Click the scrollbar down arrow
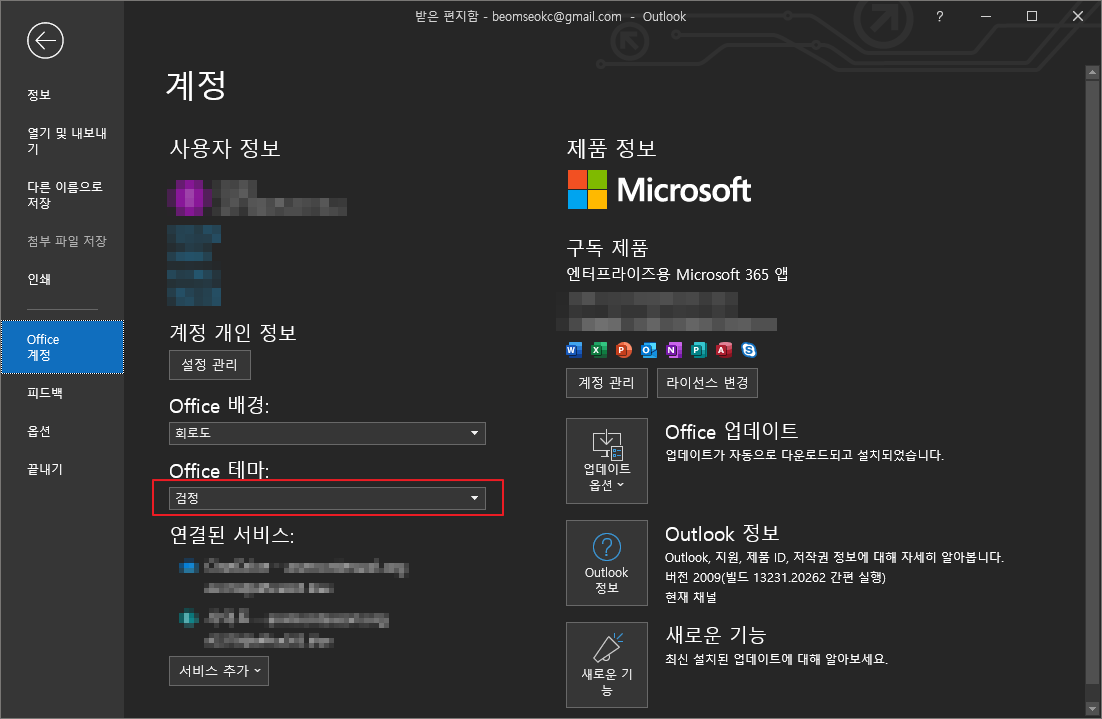1102x719 pixels. pos(1092,708)
